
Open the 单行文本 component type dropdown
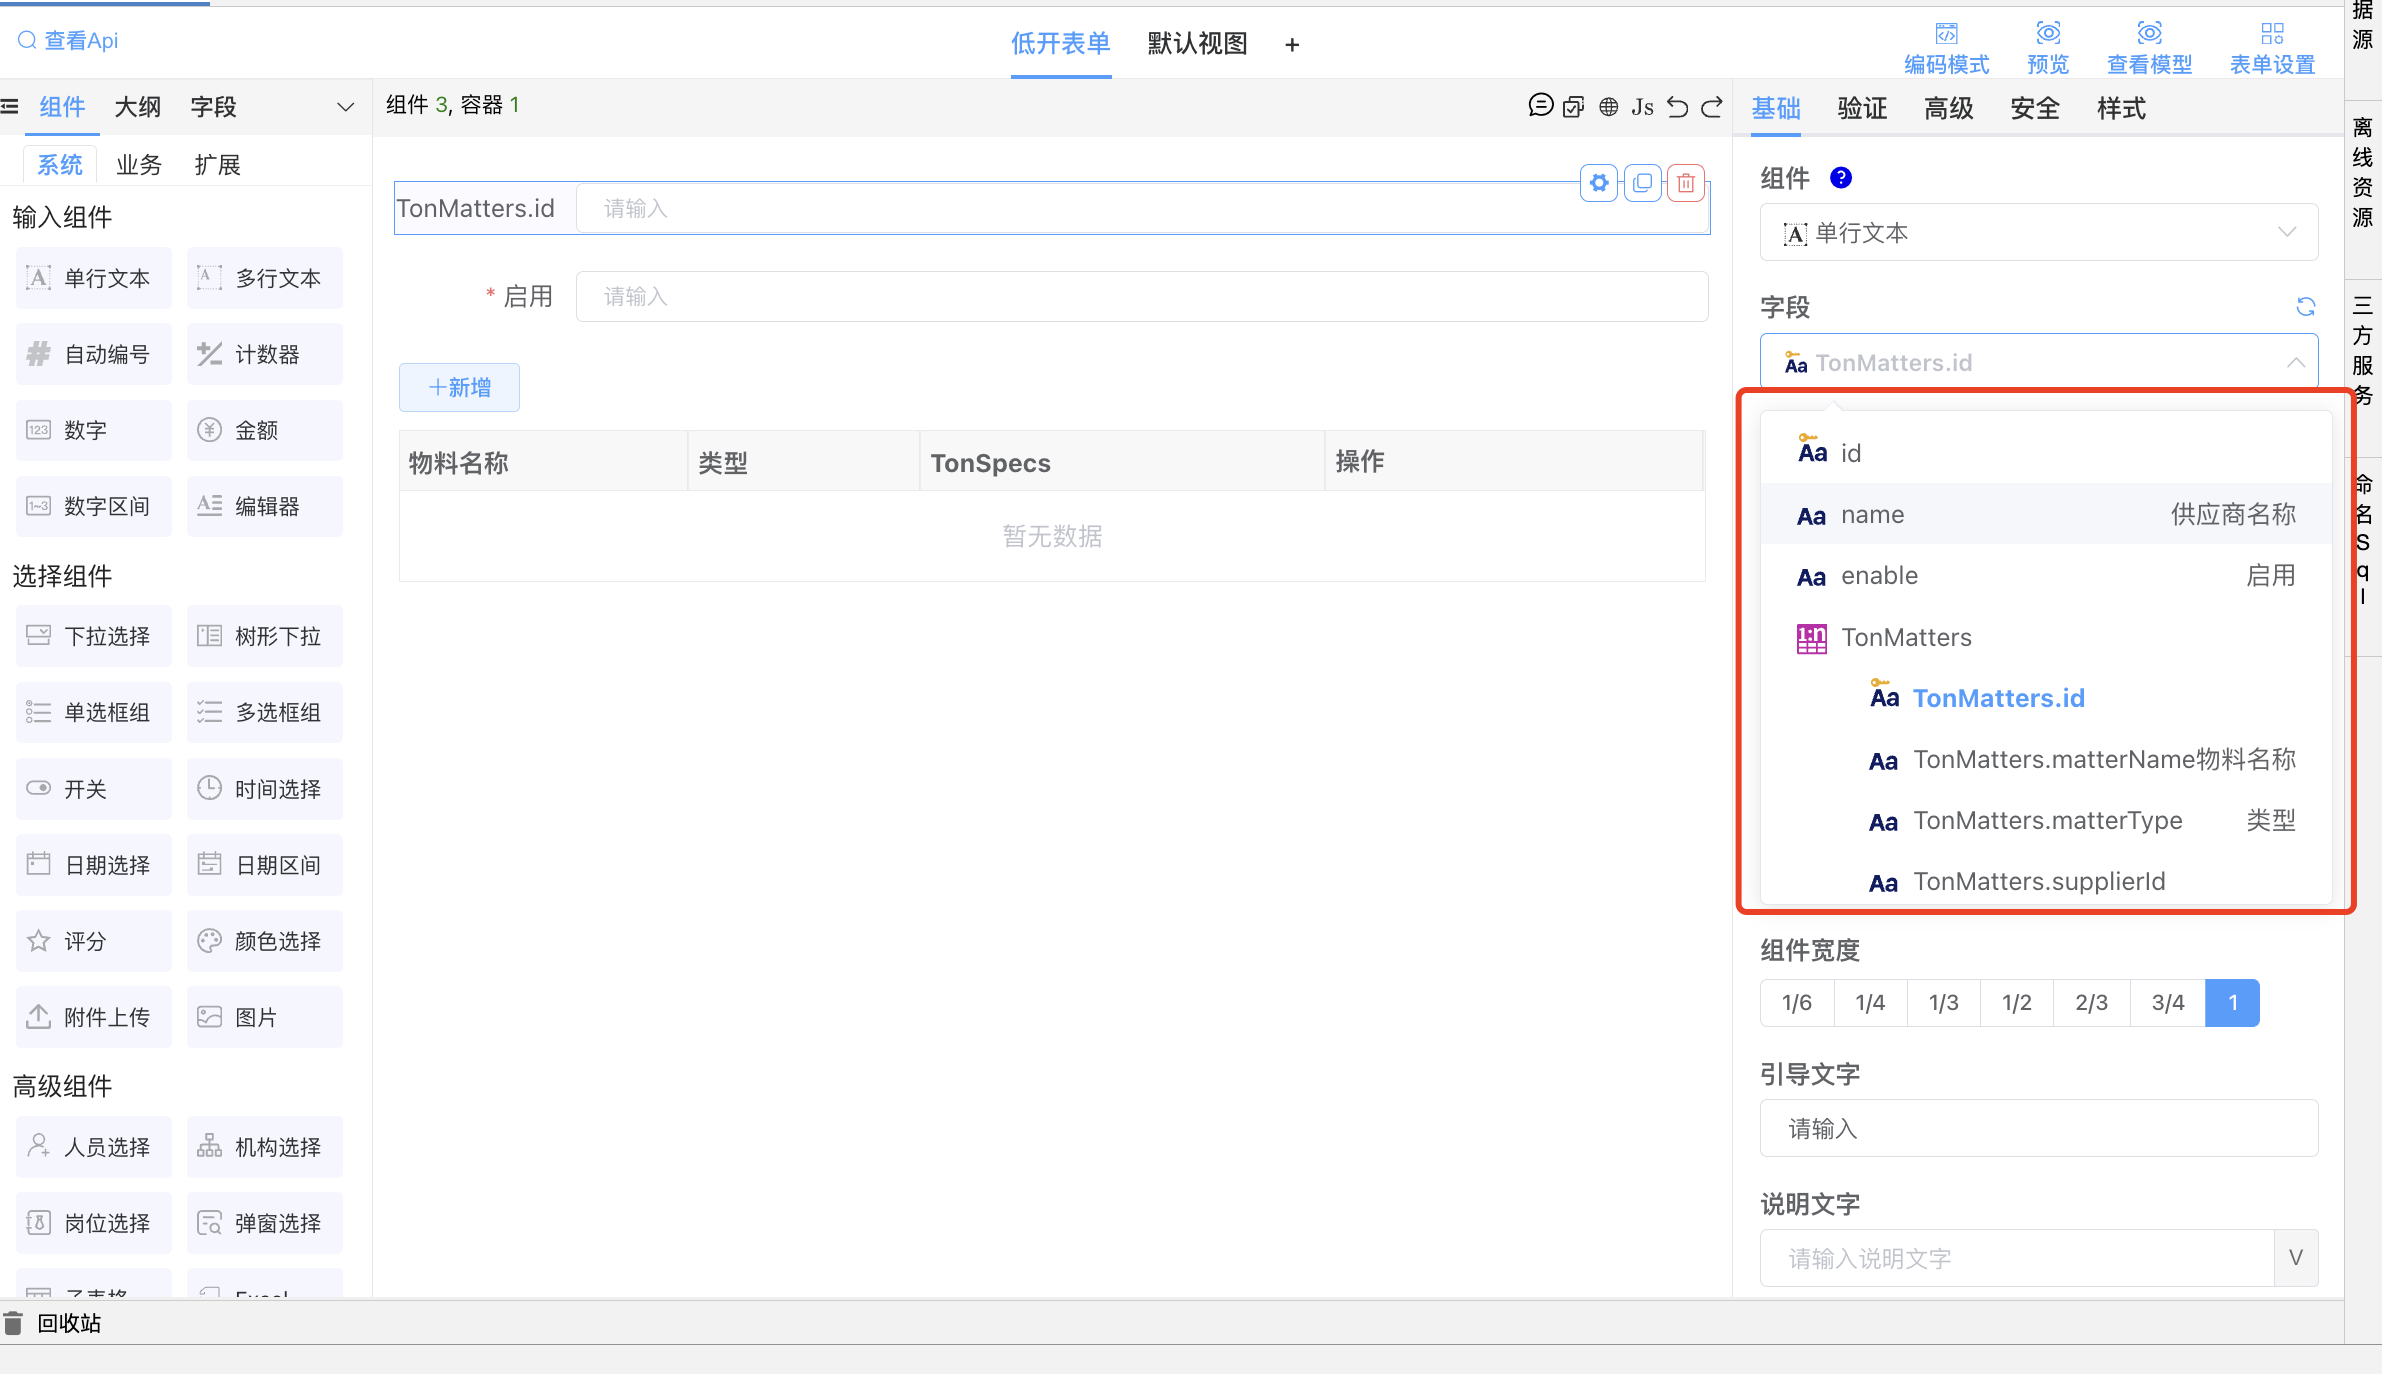(x=2038, y=233)
